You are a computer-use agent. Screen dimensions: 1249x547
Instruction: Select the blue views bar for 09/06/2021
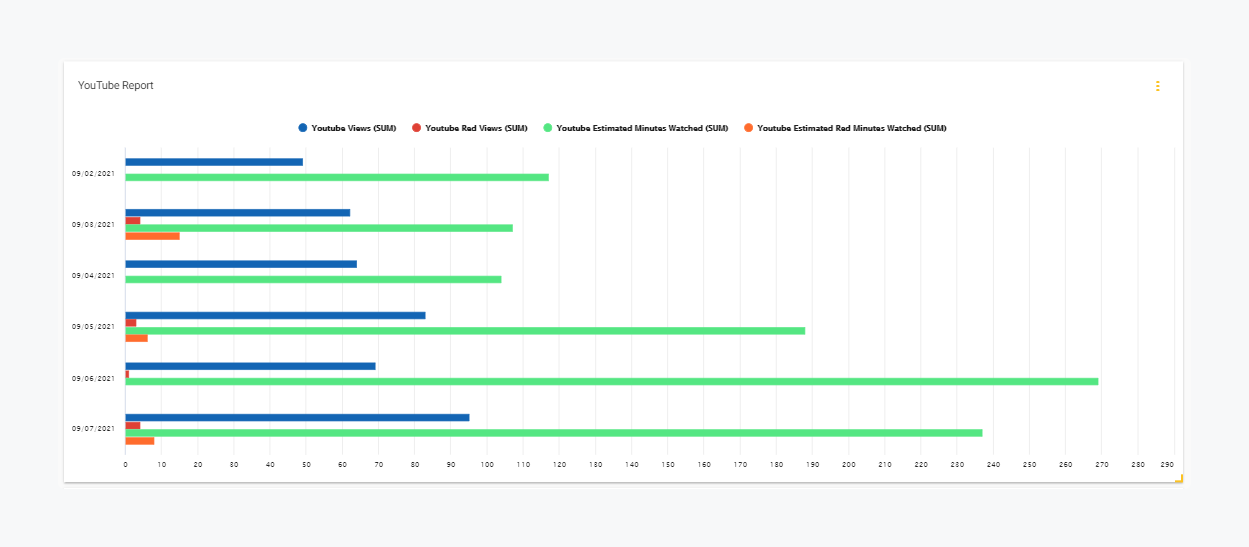coord(250,366)
